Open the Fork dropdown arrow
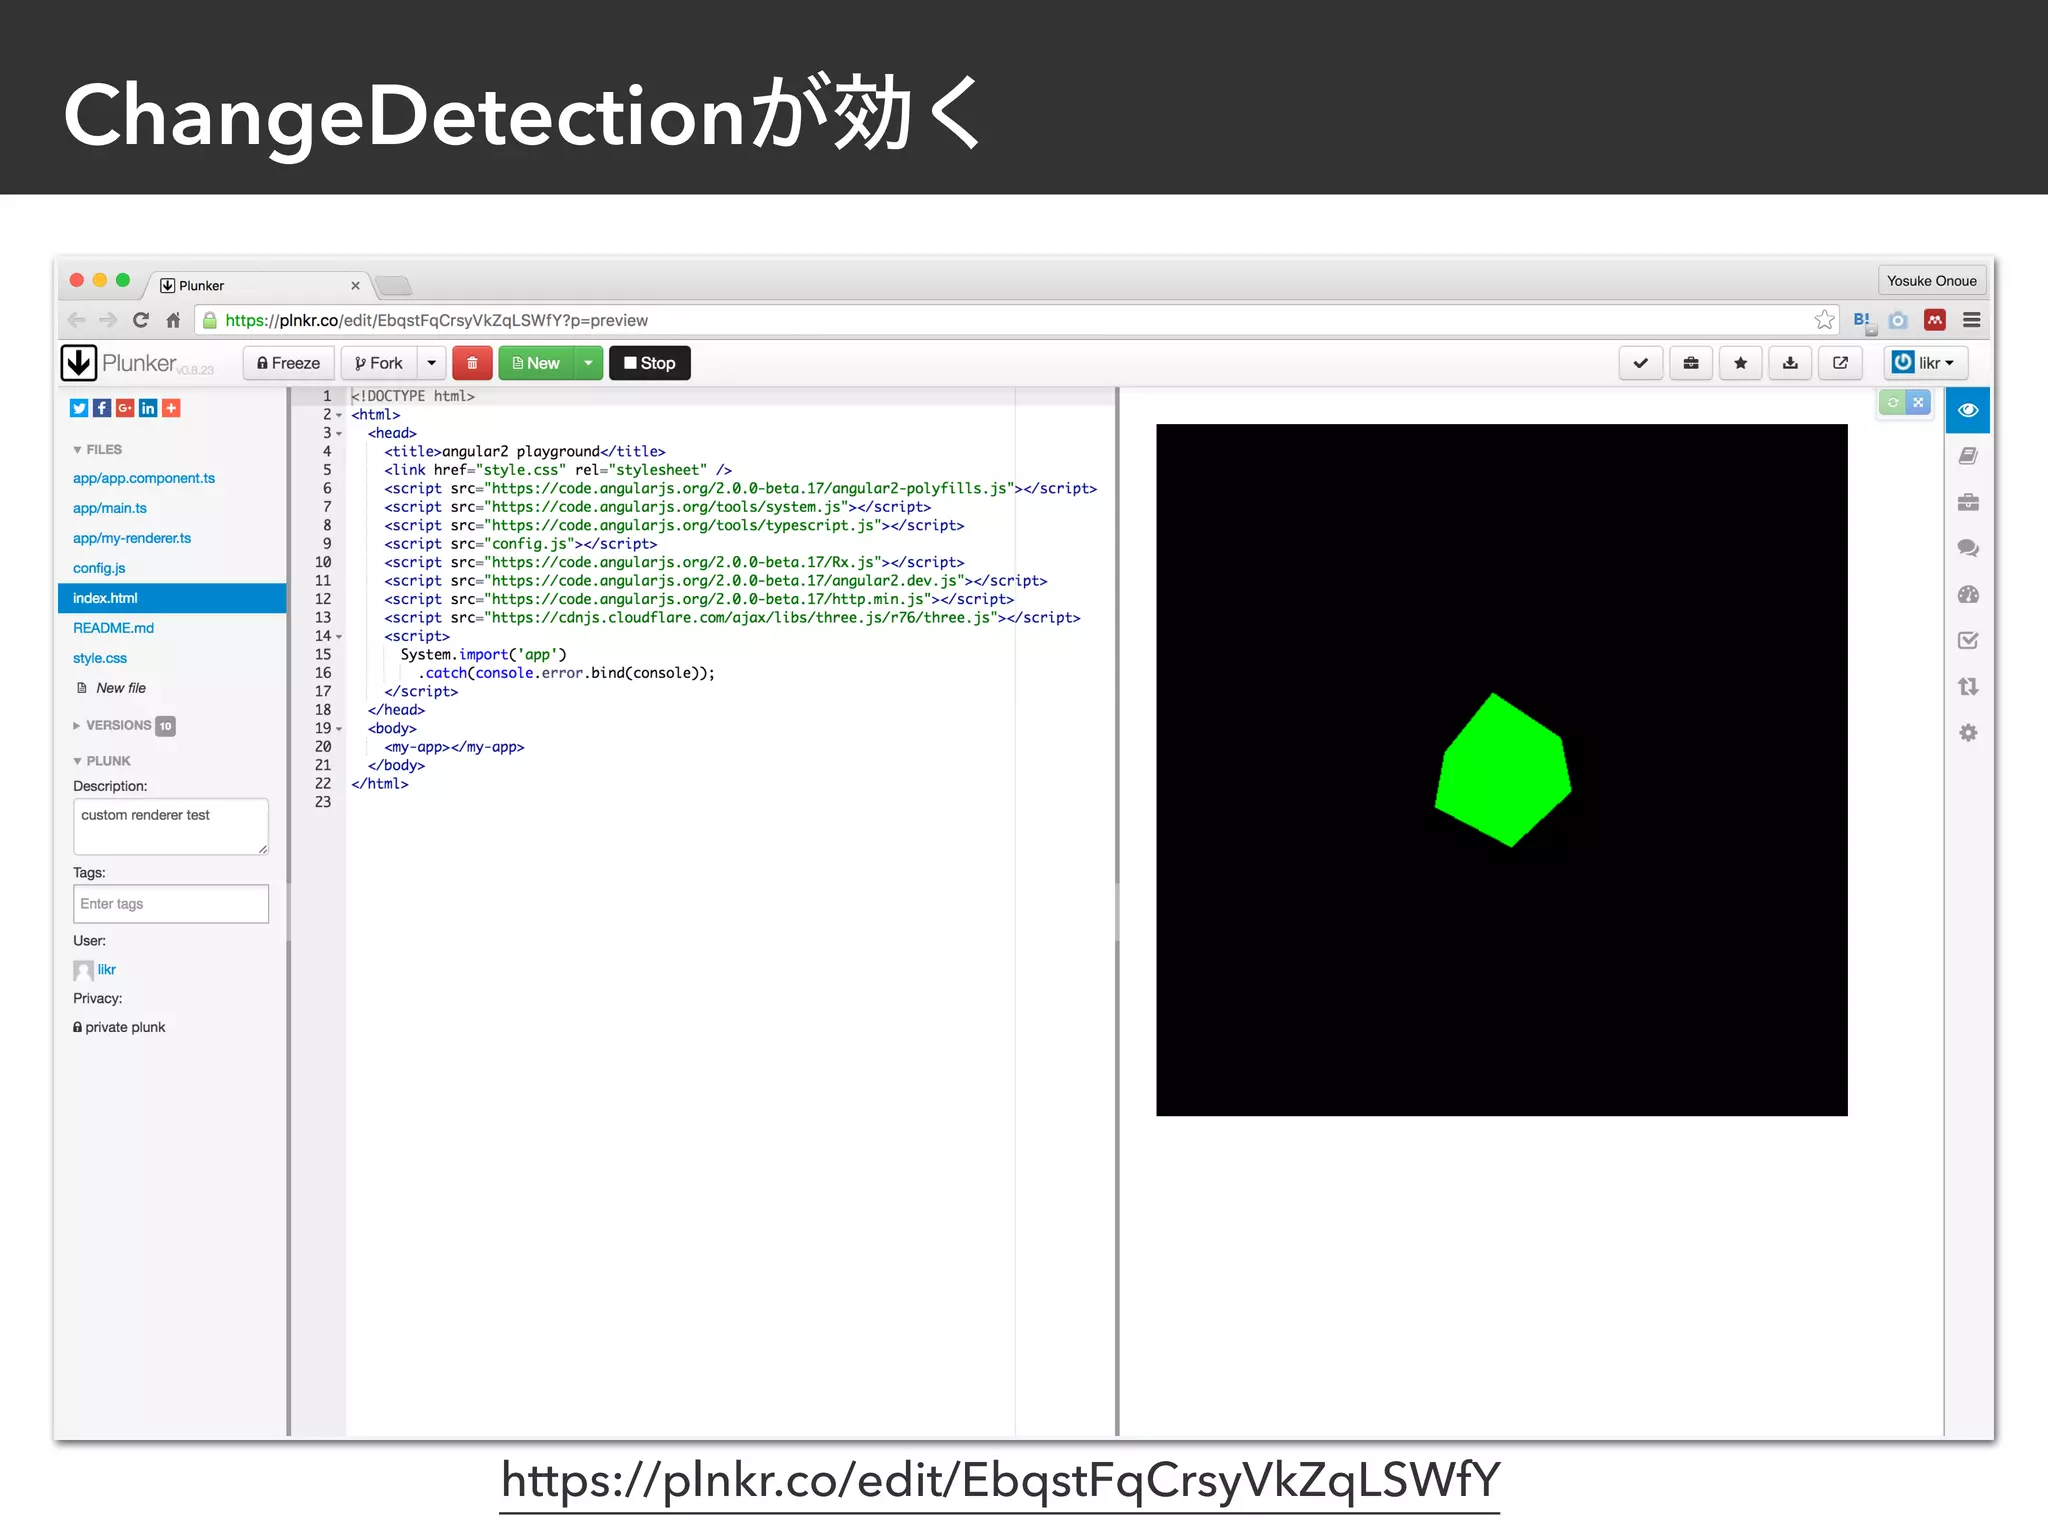2048x1536 pixels. [431, 363]
